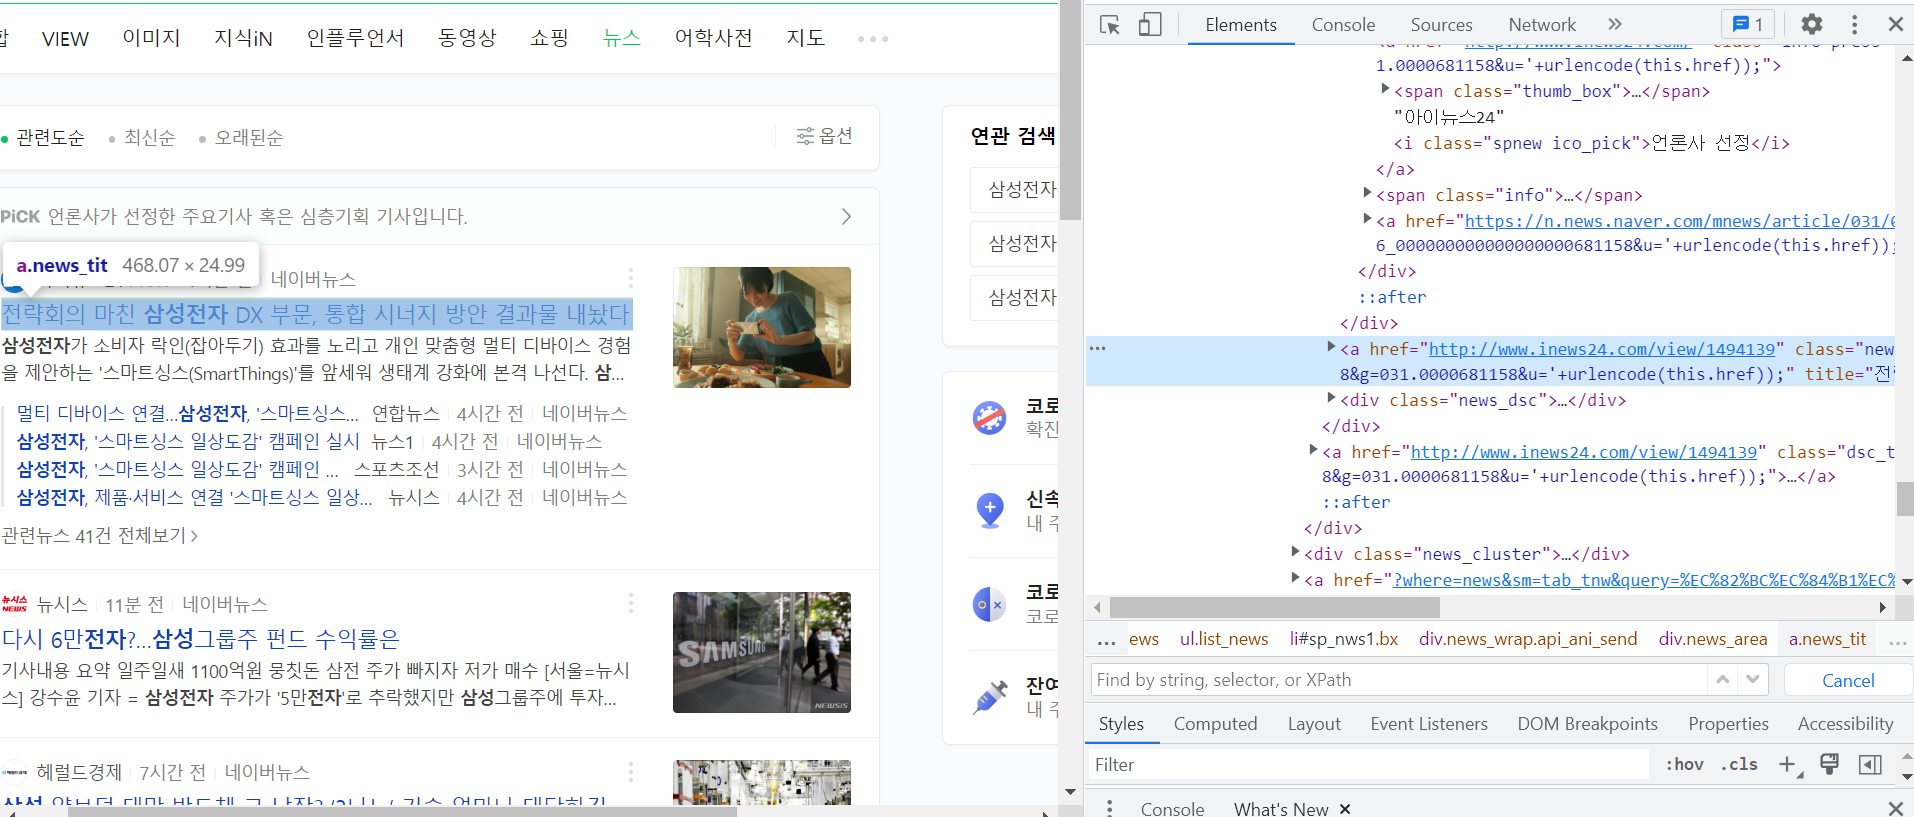The height and width of the screenshot is (817, 1914).
Task: Expand the span class thumb_box node
Action: tap(1385, 89)
